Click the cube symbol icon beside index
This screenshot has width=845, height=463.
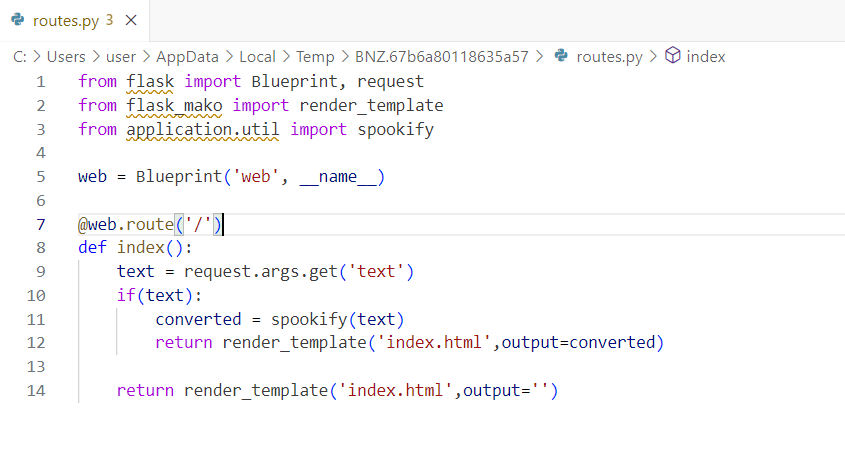[x=673, y=55]
